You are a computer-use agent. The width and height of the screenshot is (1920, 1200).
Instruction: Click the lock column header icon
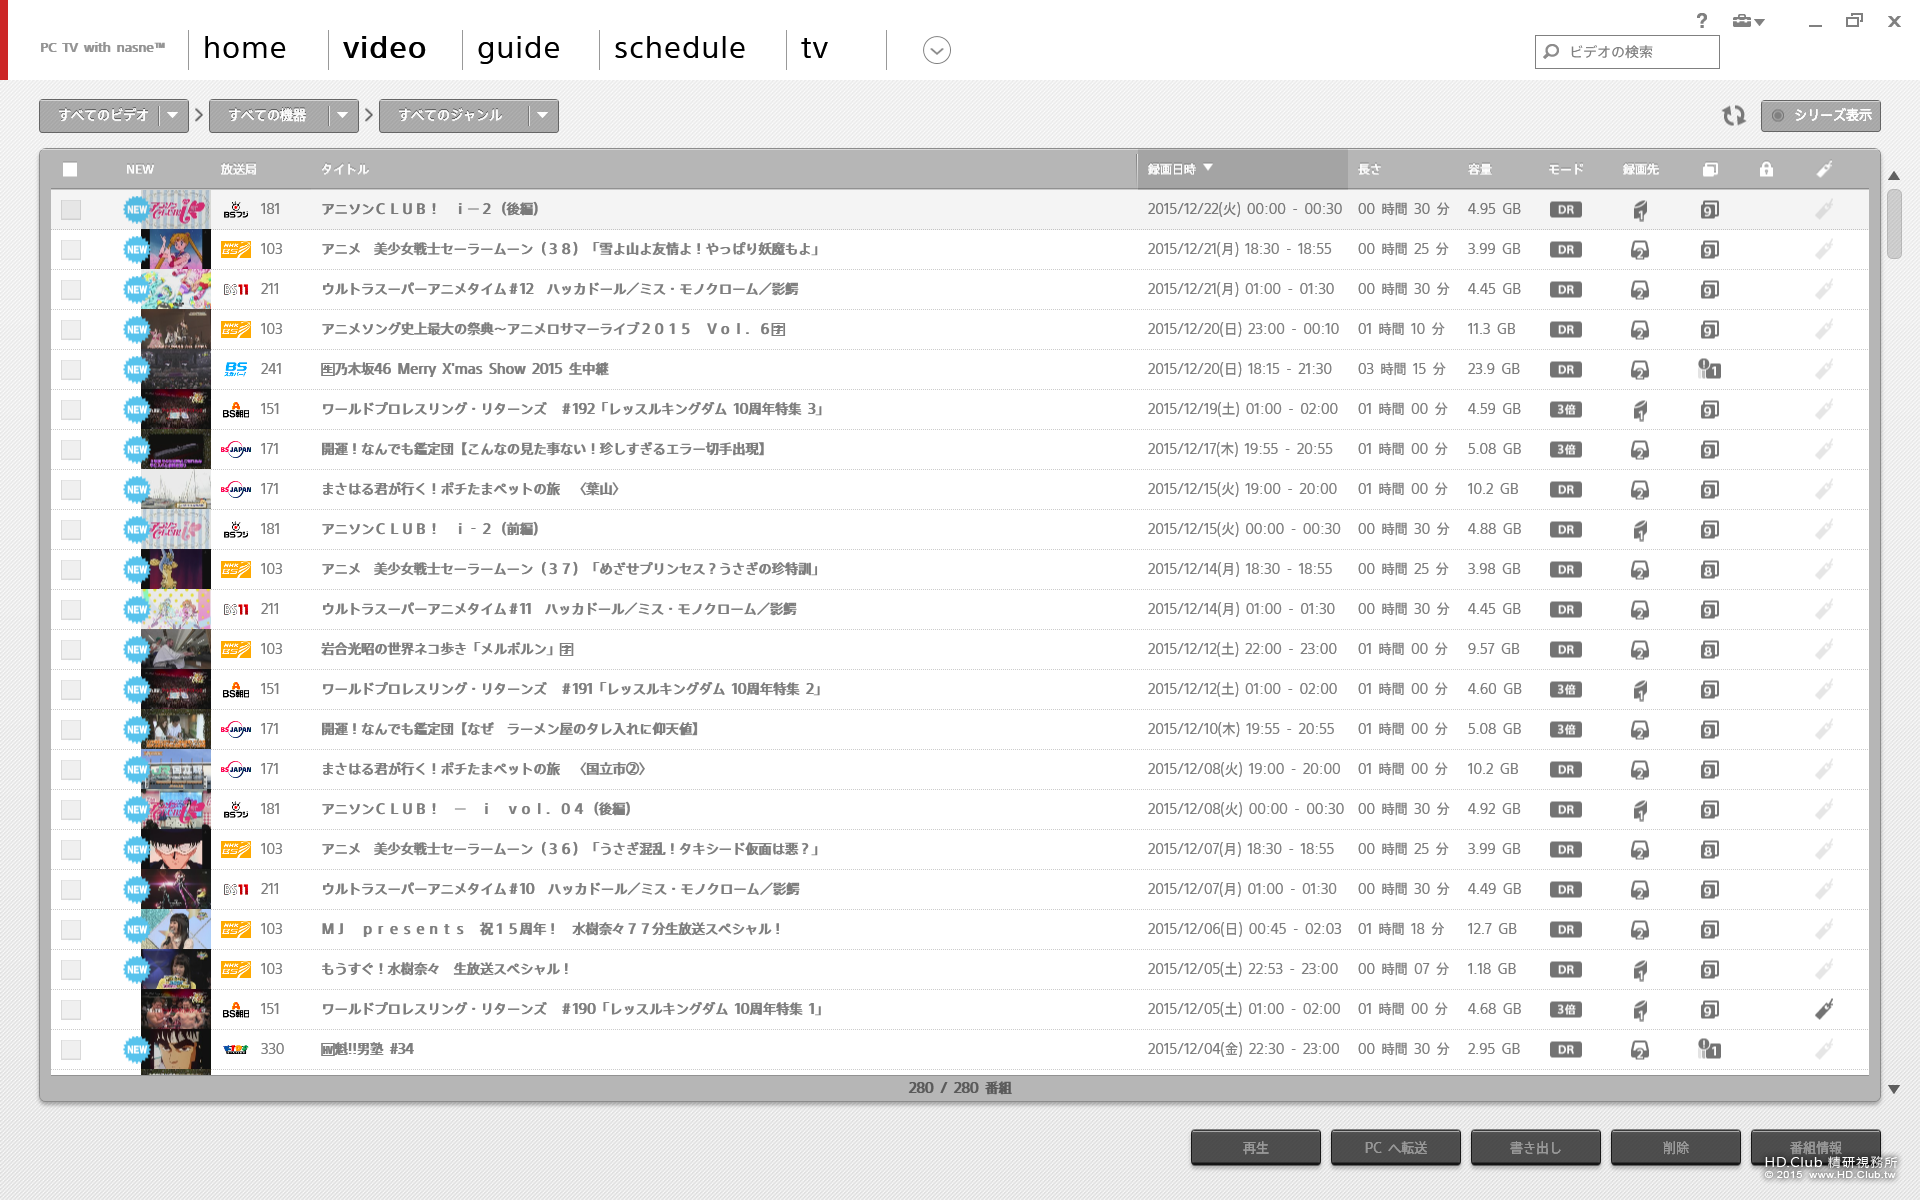click(1766, 169)
